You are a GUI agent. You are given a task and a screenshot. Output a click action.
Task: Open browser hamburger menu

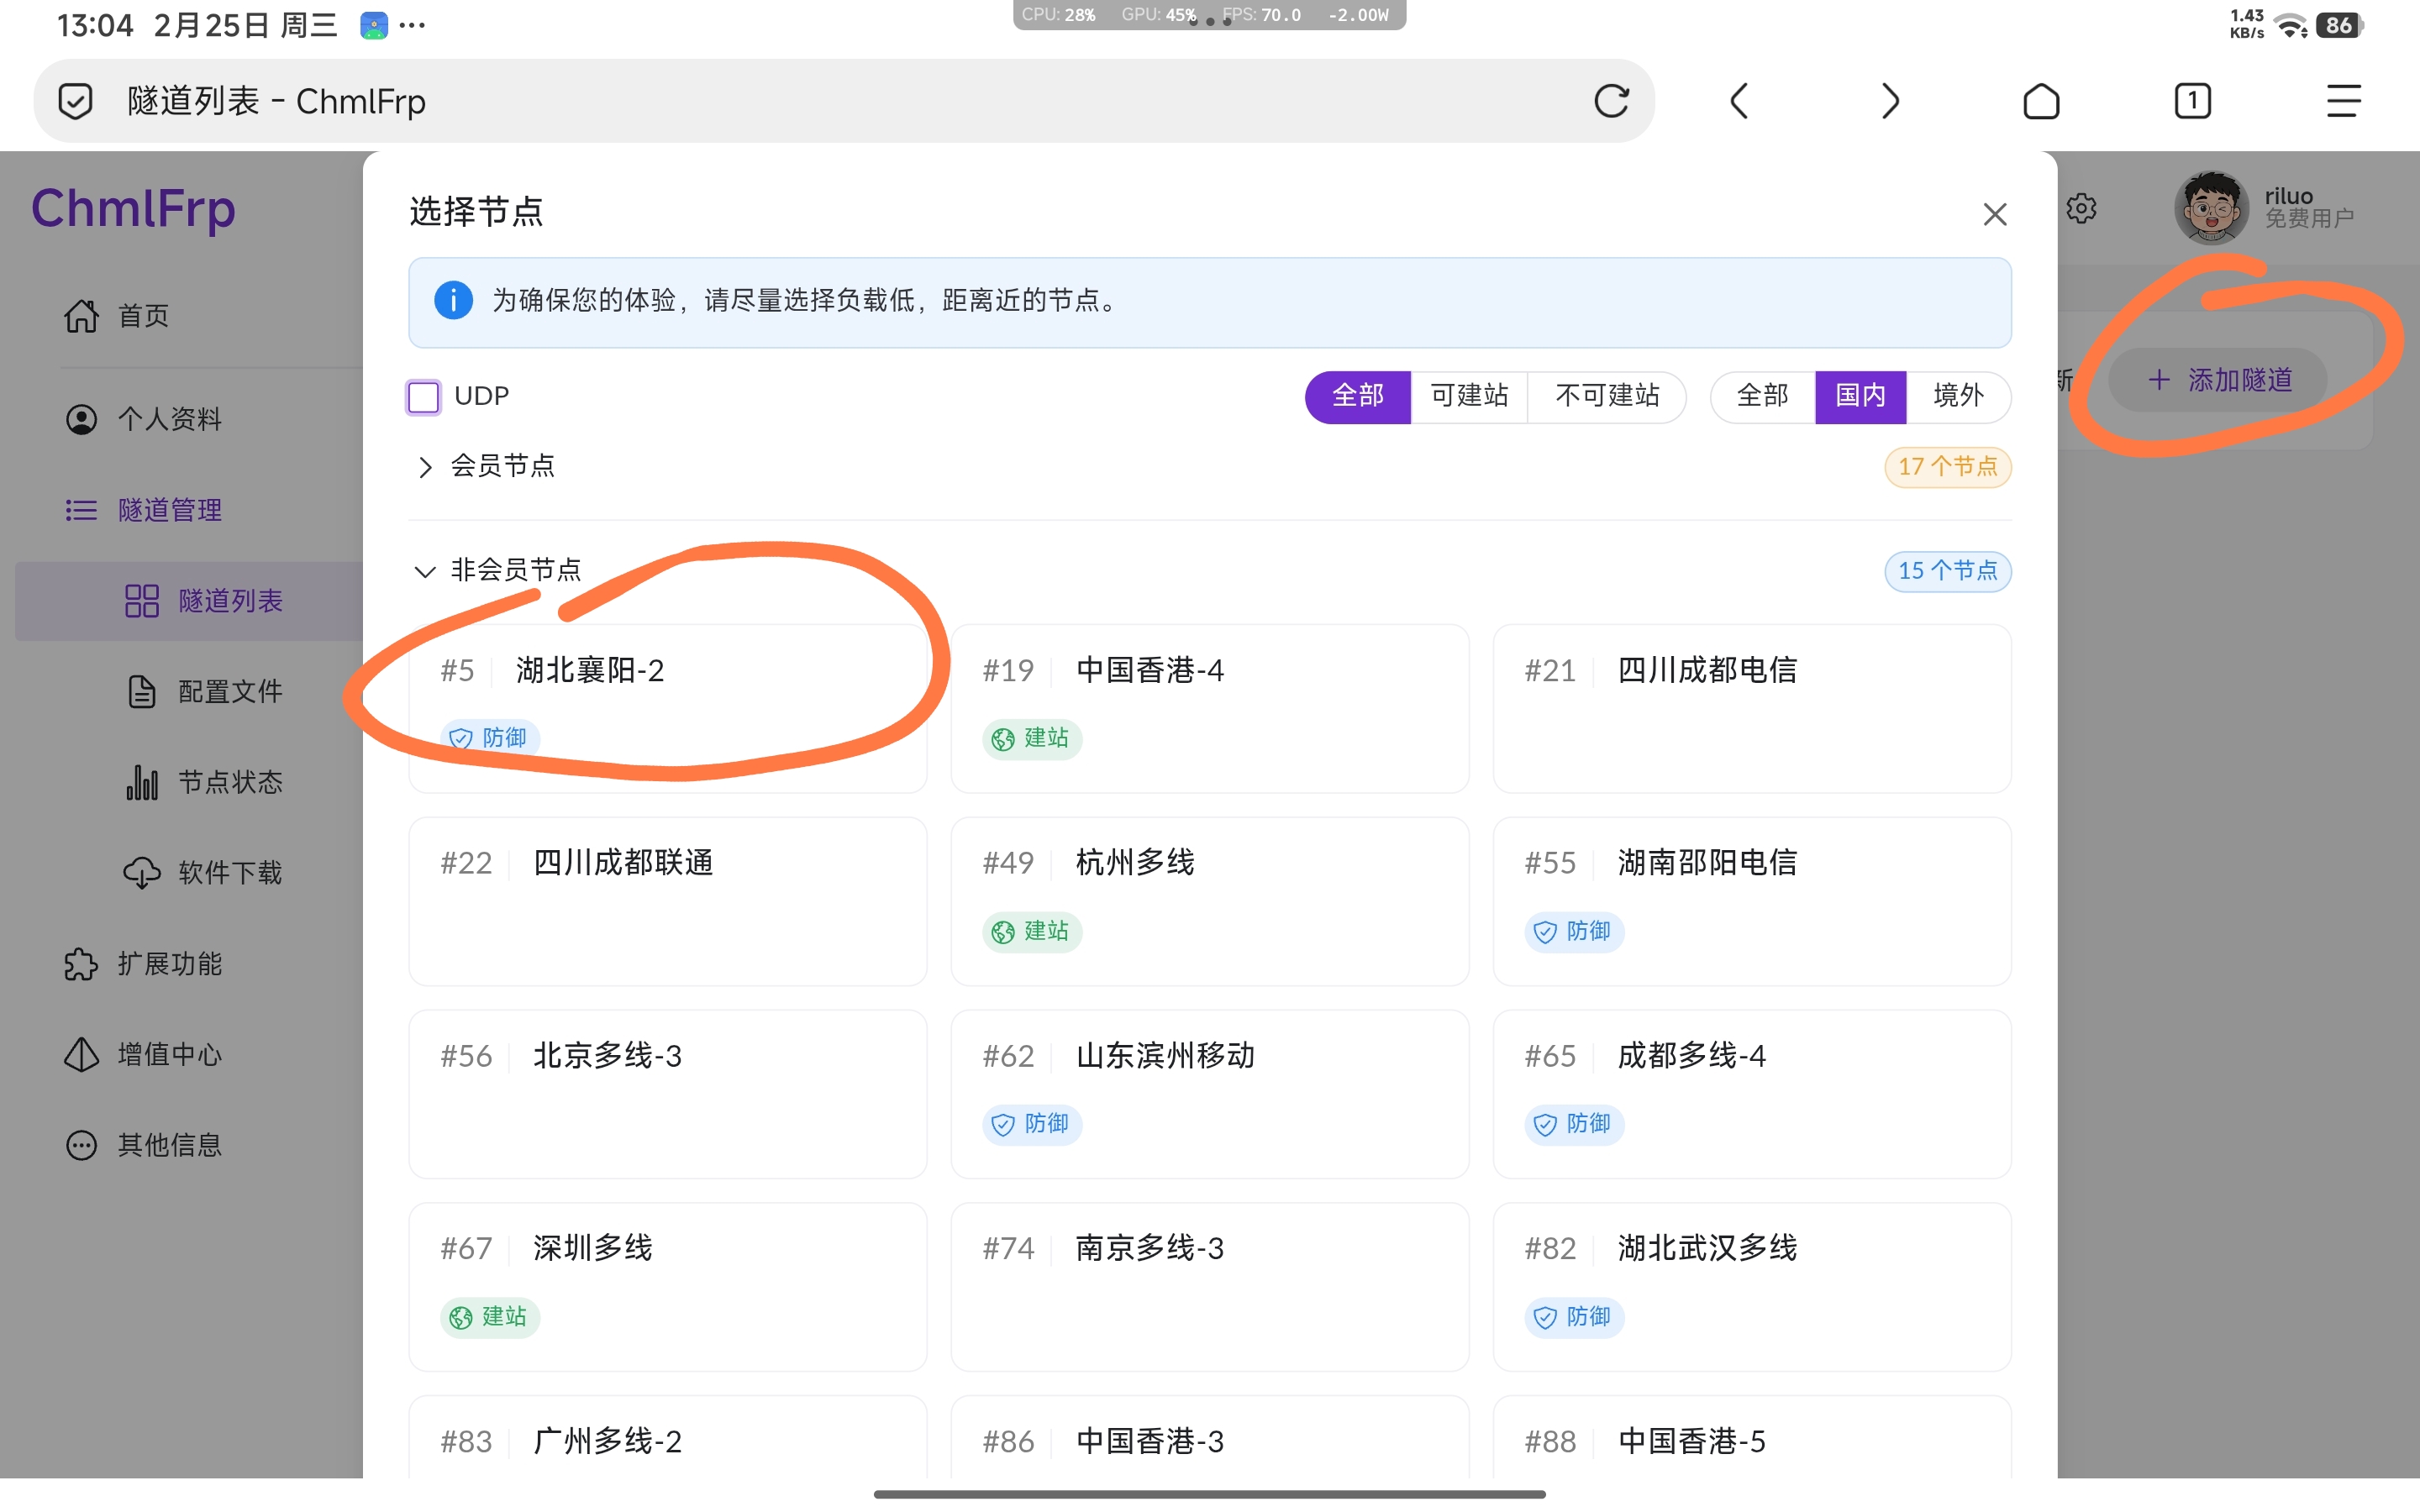(2343, 101)
